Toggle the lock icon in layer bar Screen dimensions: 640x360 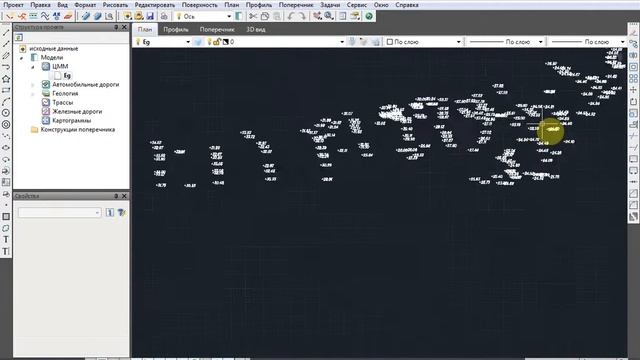point(217,42)
